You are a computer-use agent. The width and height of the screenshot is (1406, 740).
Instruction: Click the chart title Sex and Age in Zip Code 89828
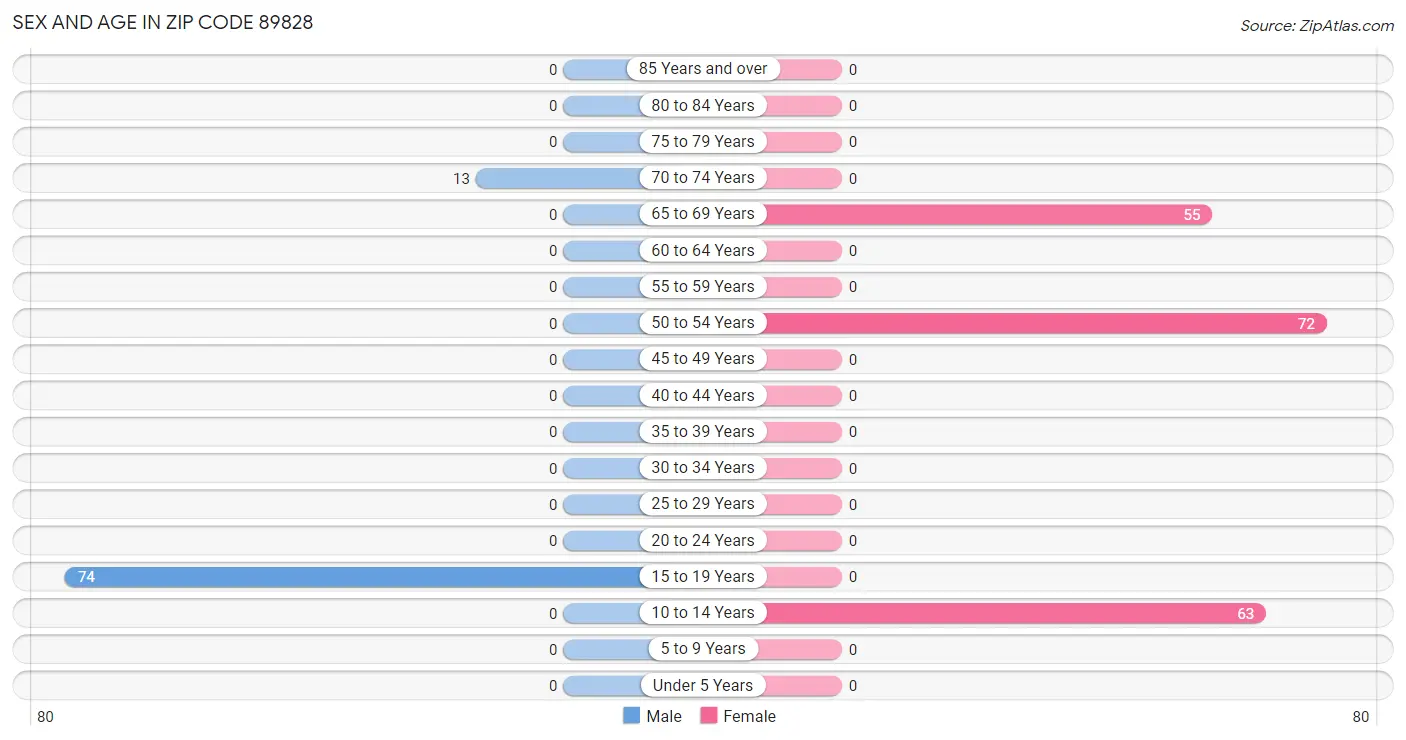coord(163,22)
